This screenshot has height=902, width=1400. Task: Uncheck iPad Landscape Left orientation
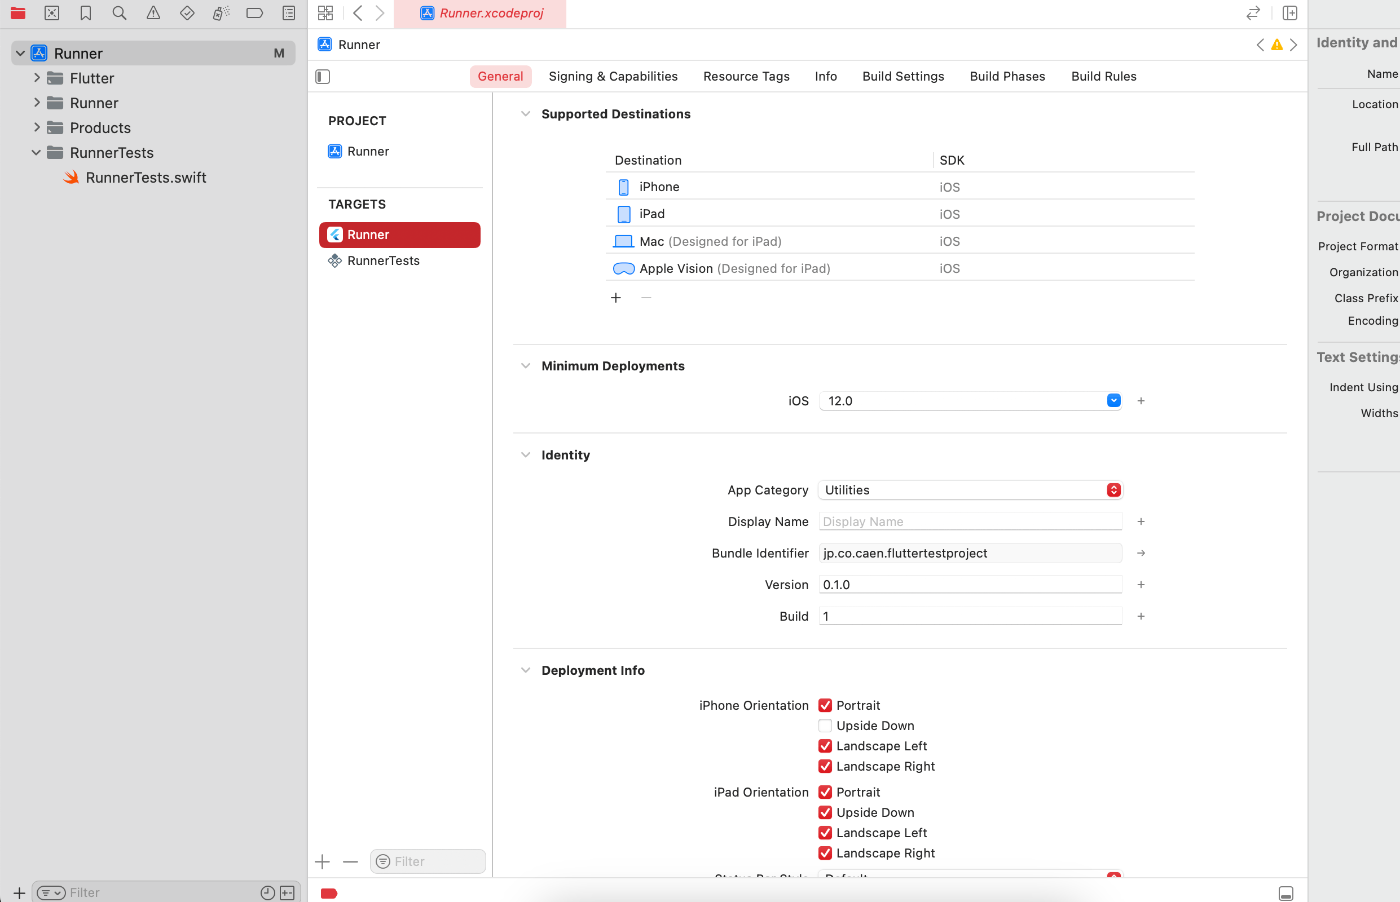point(825,833)
